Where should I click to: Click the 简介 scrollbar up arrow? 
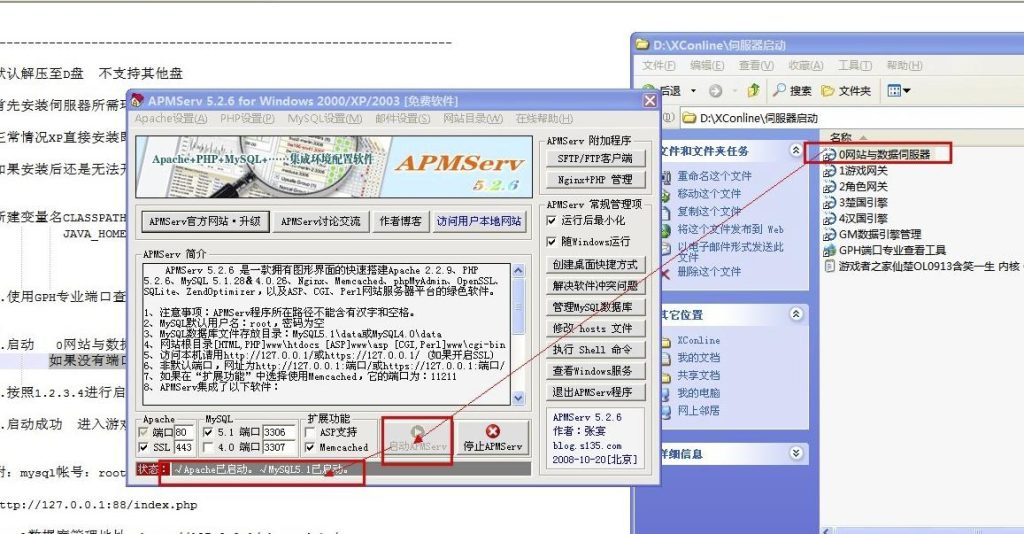point(519,270)
